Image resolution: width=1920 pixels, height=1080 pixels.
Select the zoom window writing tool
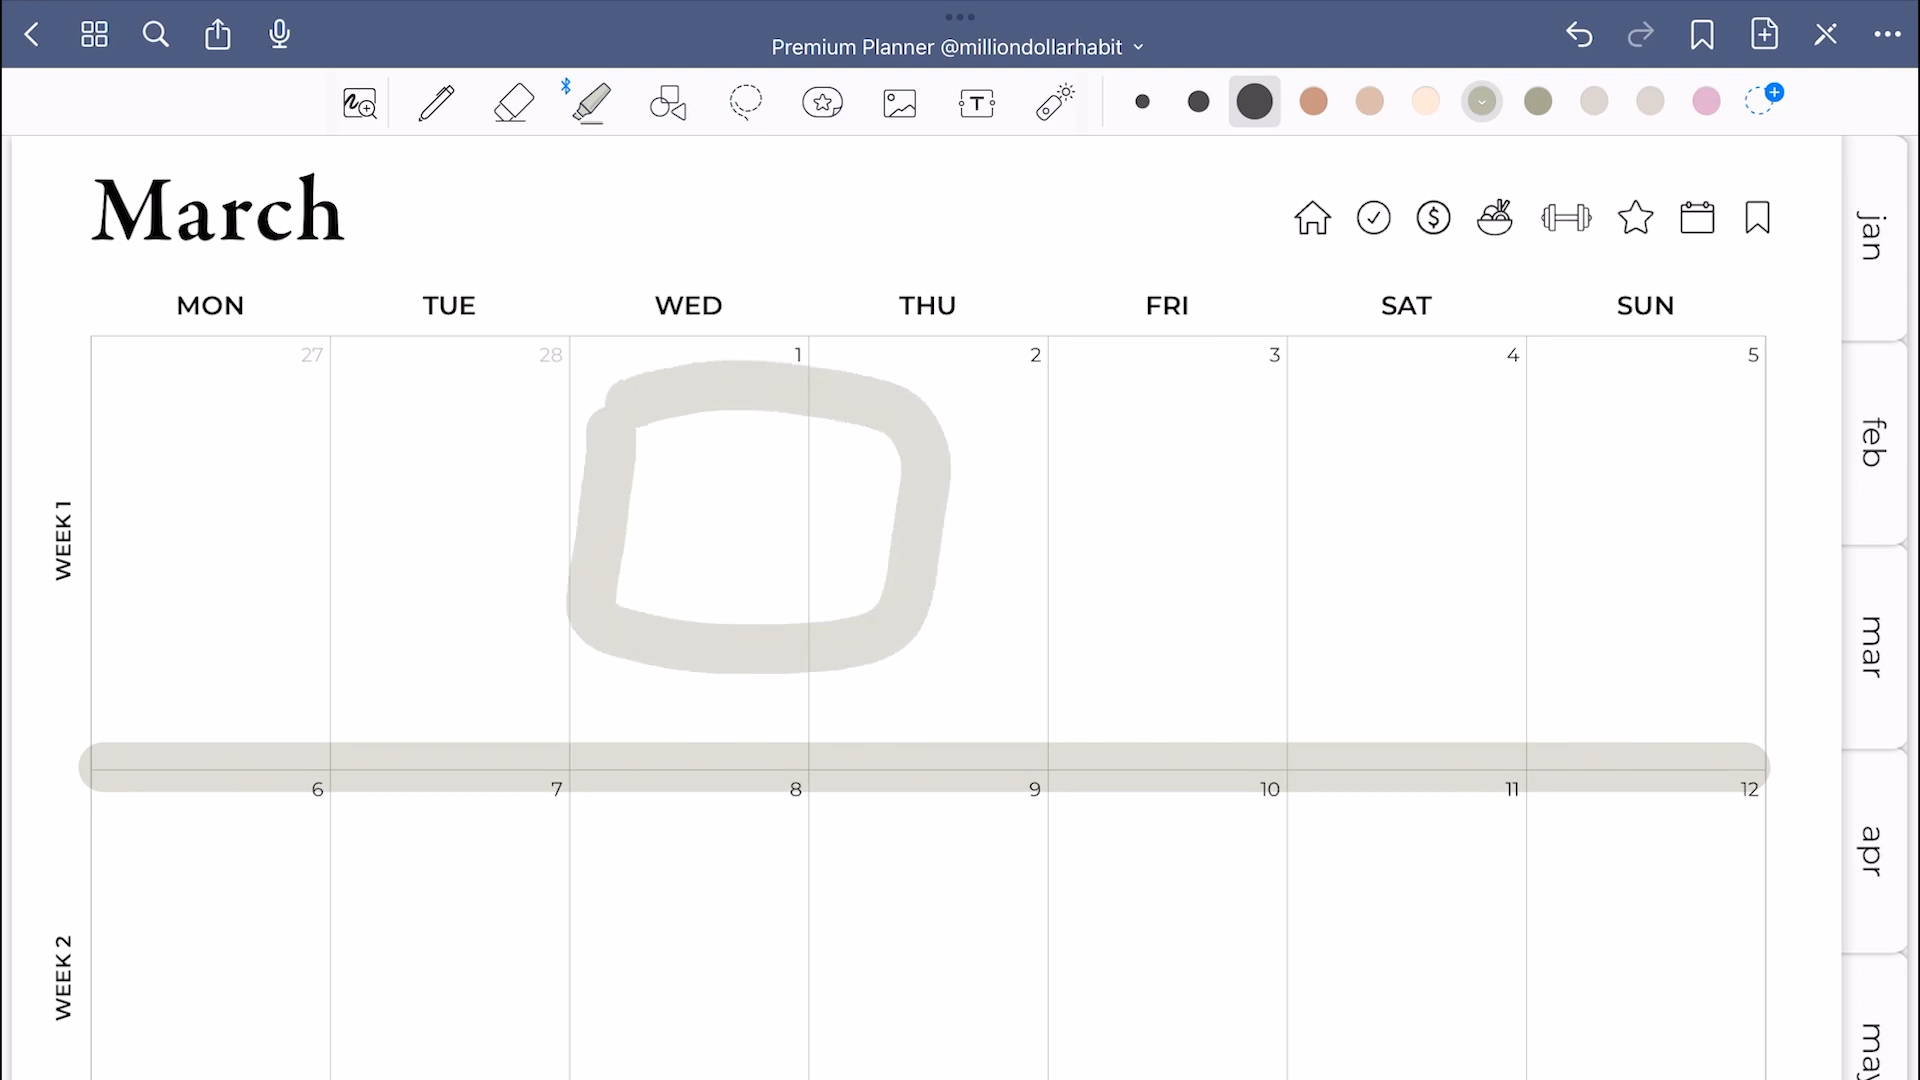(360, 102)
